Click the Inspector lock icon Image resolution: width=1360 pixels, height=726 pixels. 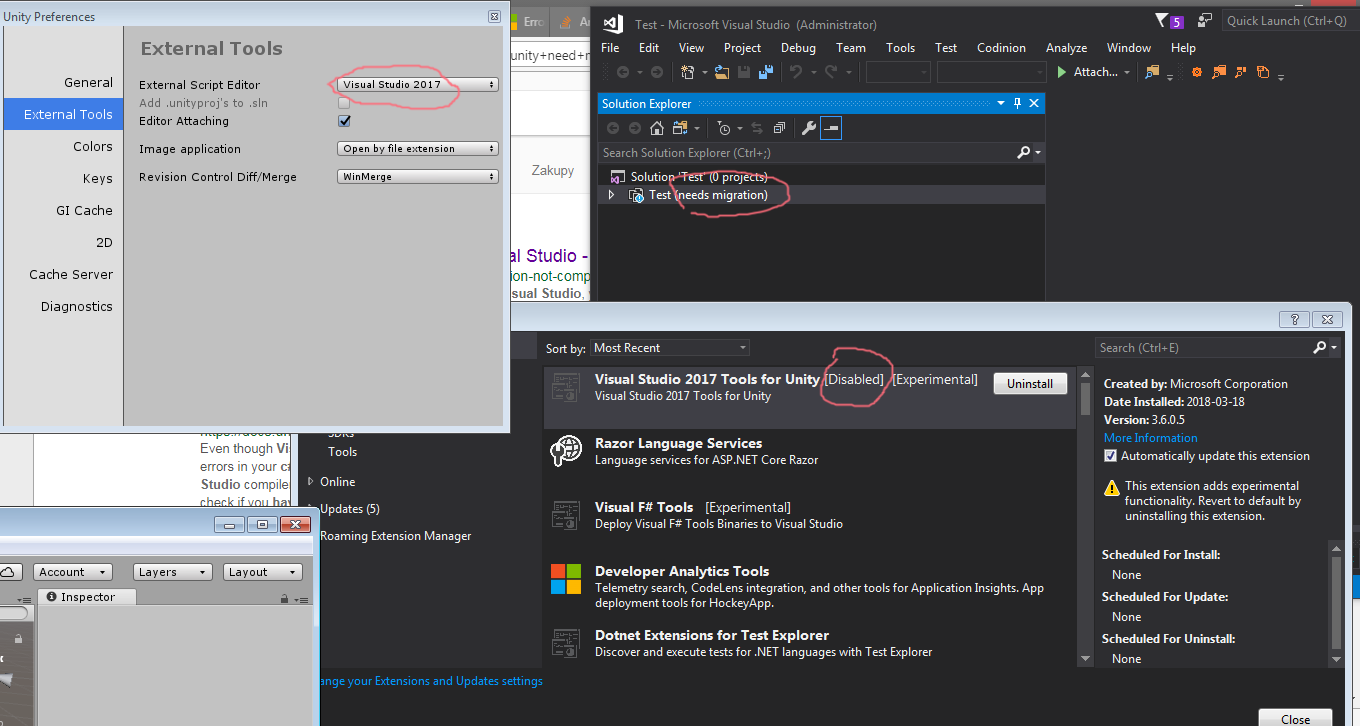pos(285,598)
